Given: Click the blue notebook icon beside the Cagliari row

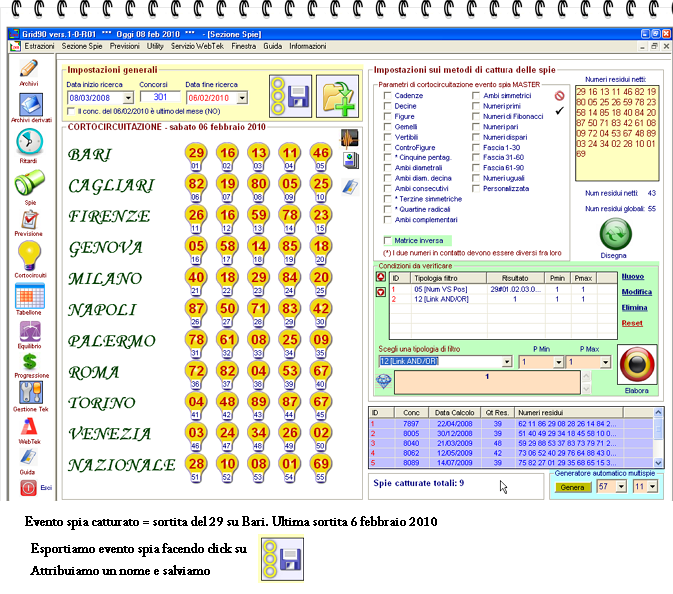Looking at the screenshot, I should coord(350,187).
